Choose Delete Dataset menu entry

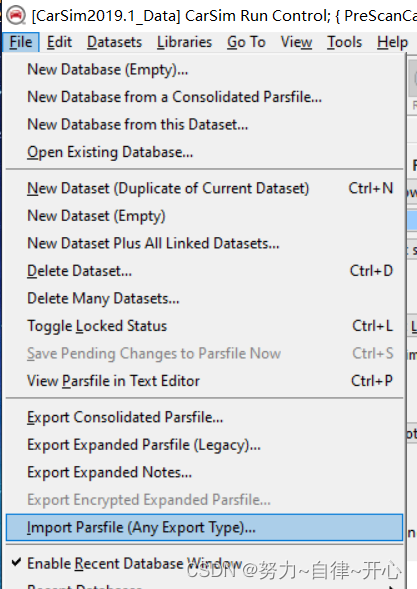(x=204, y=271)
